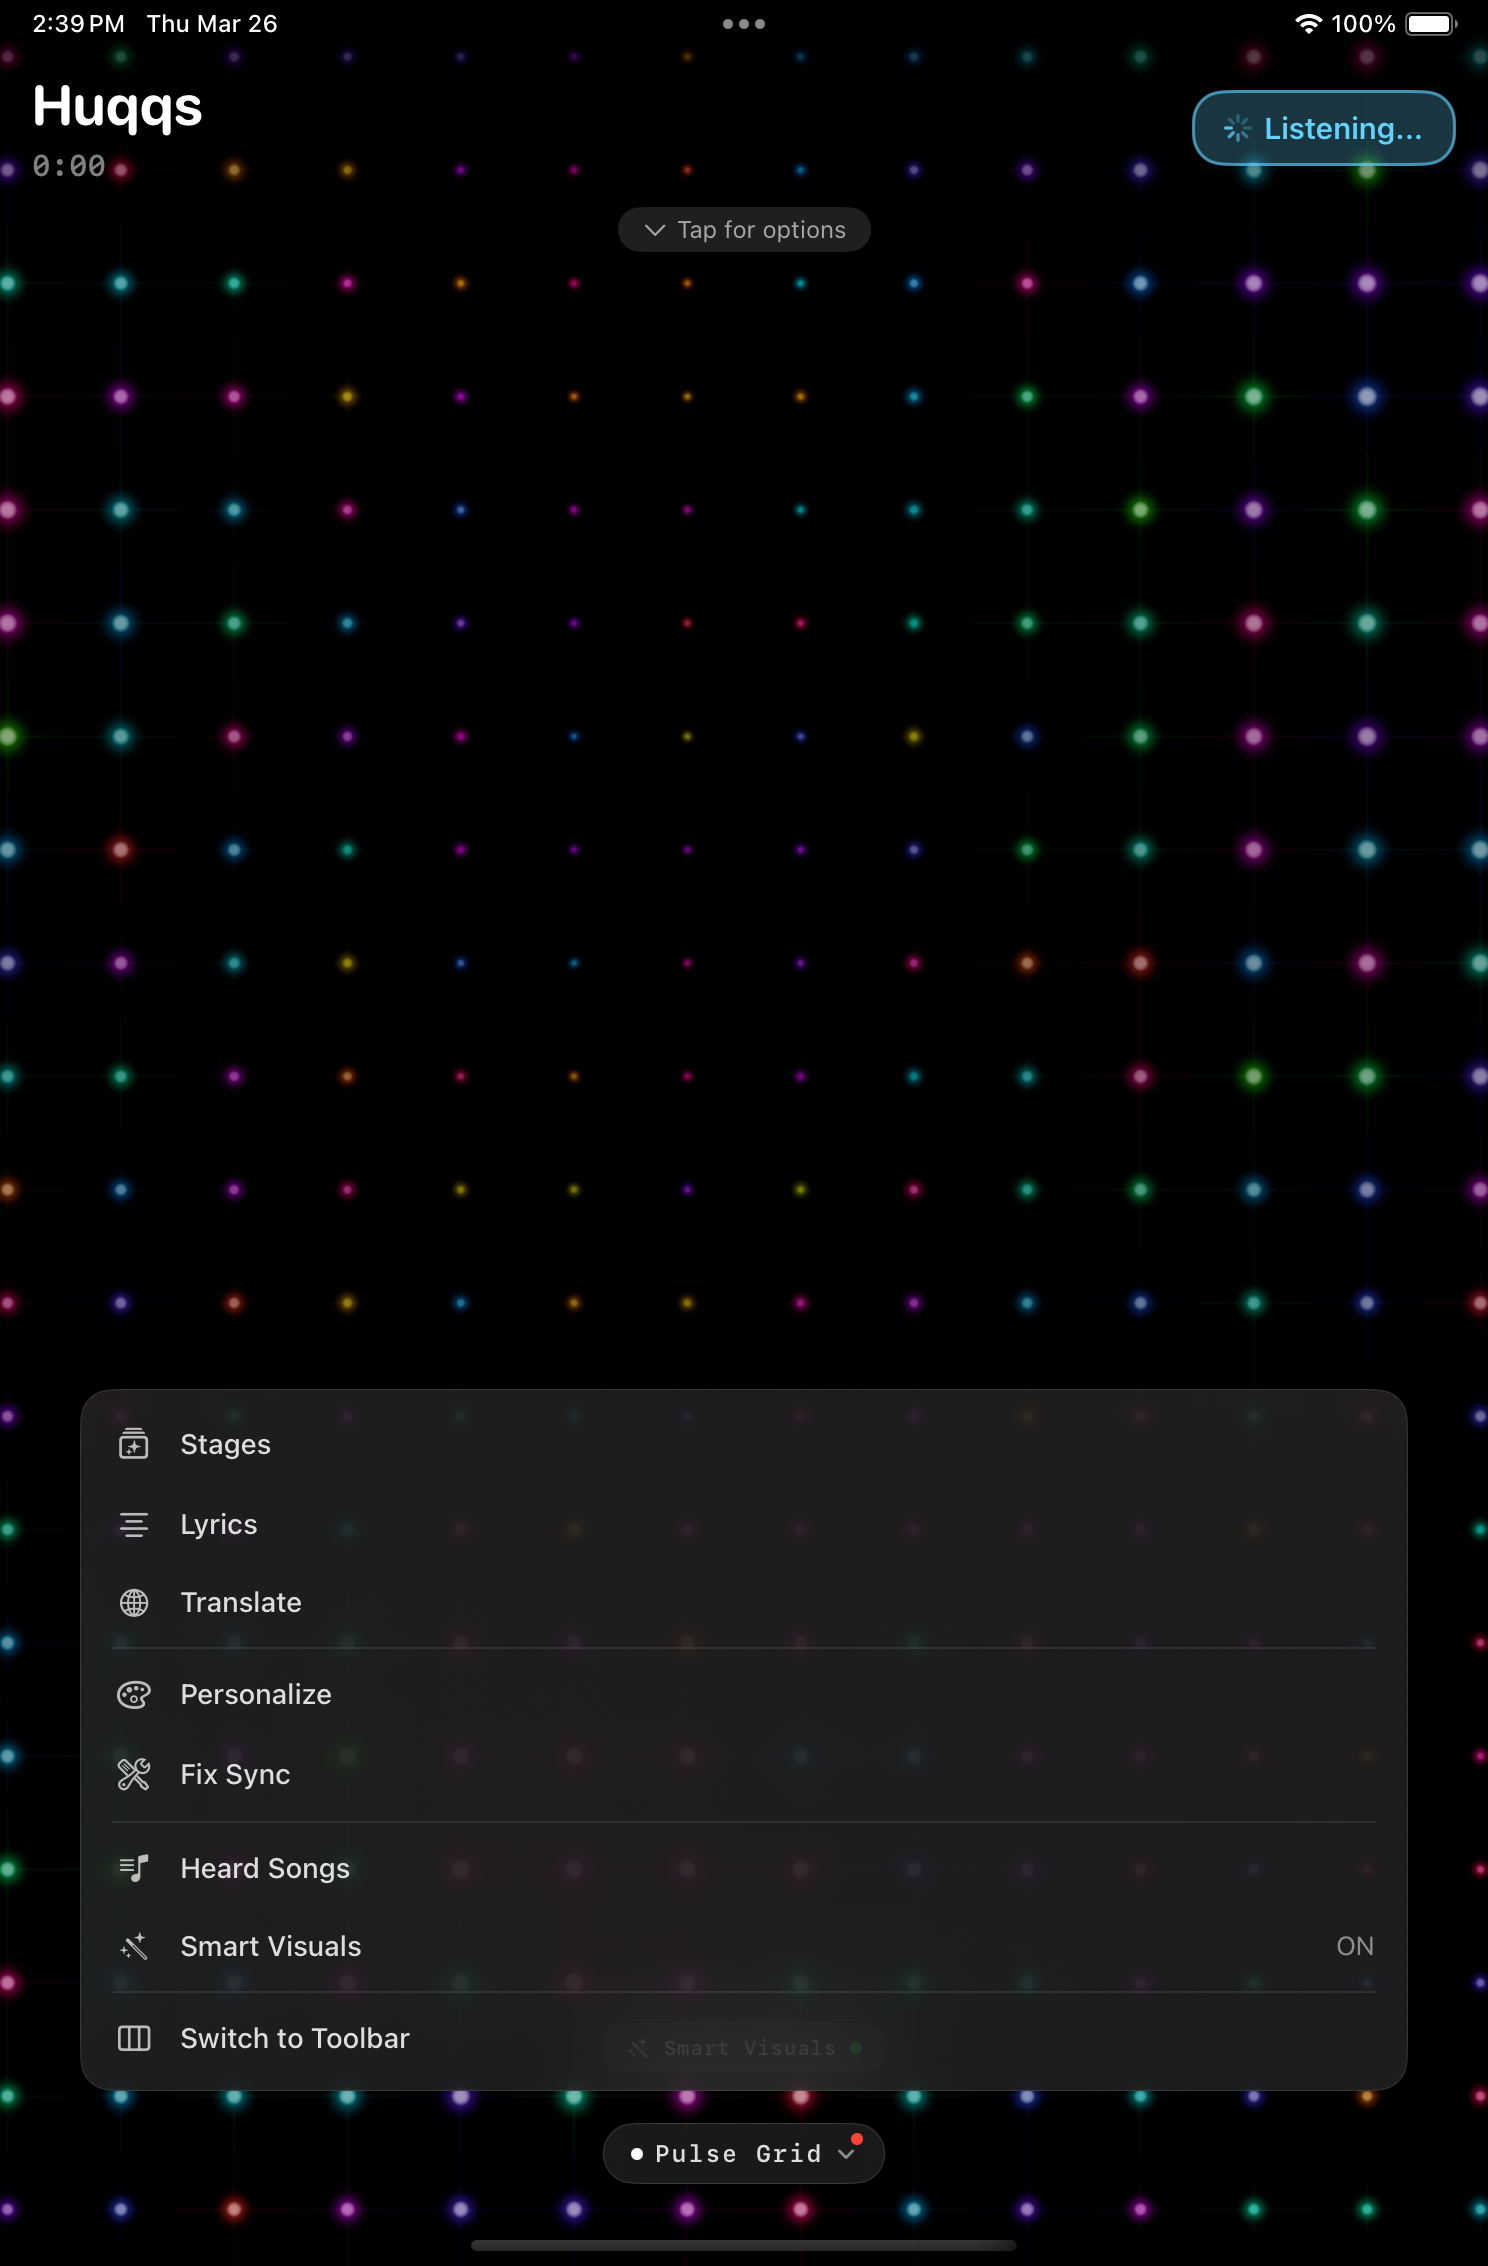
Task: Click the Smart Visuals wand icon
Action: 134,1946
